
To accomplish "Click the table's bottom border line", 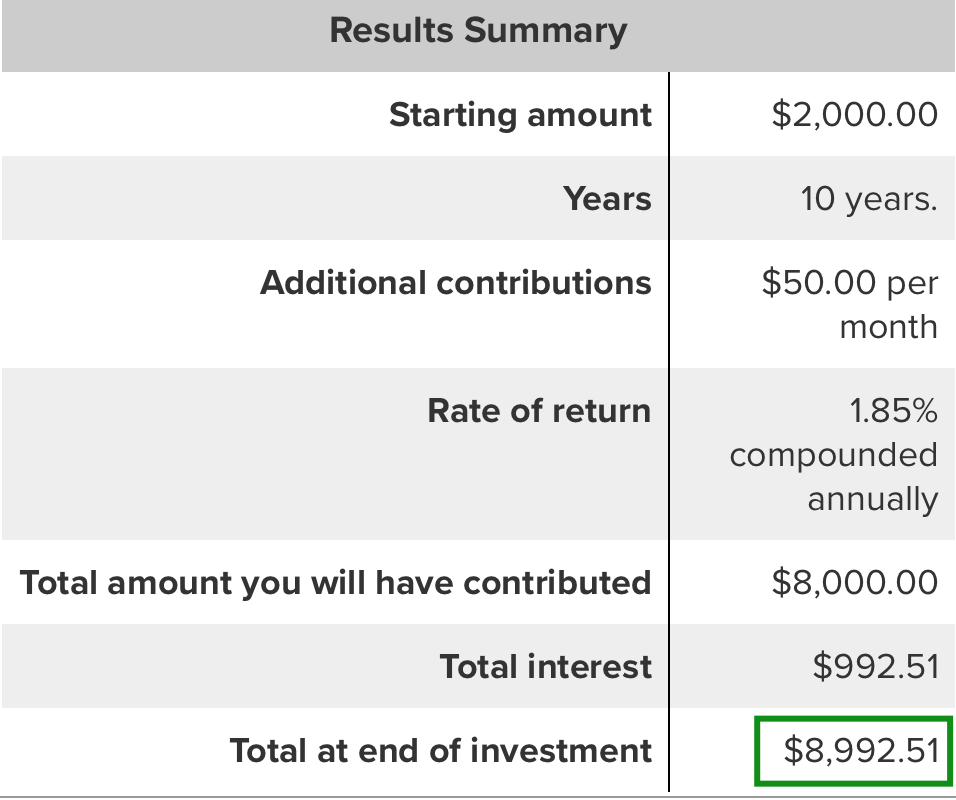I will click(x=478, y=797).
